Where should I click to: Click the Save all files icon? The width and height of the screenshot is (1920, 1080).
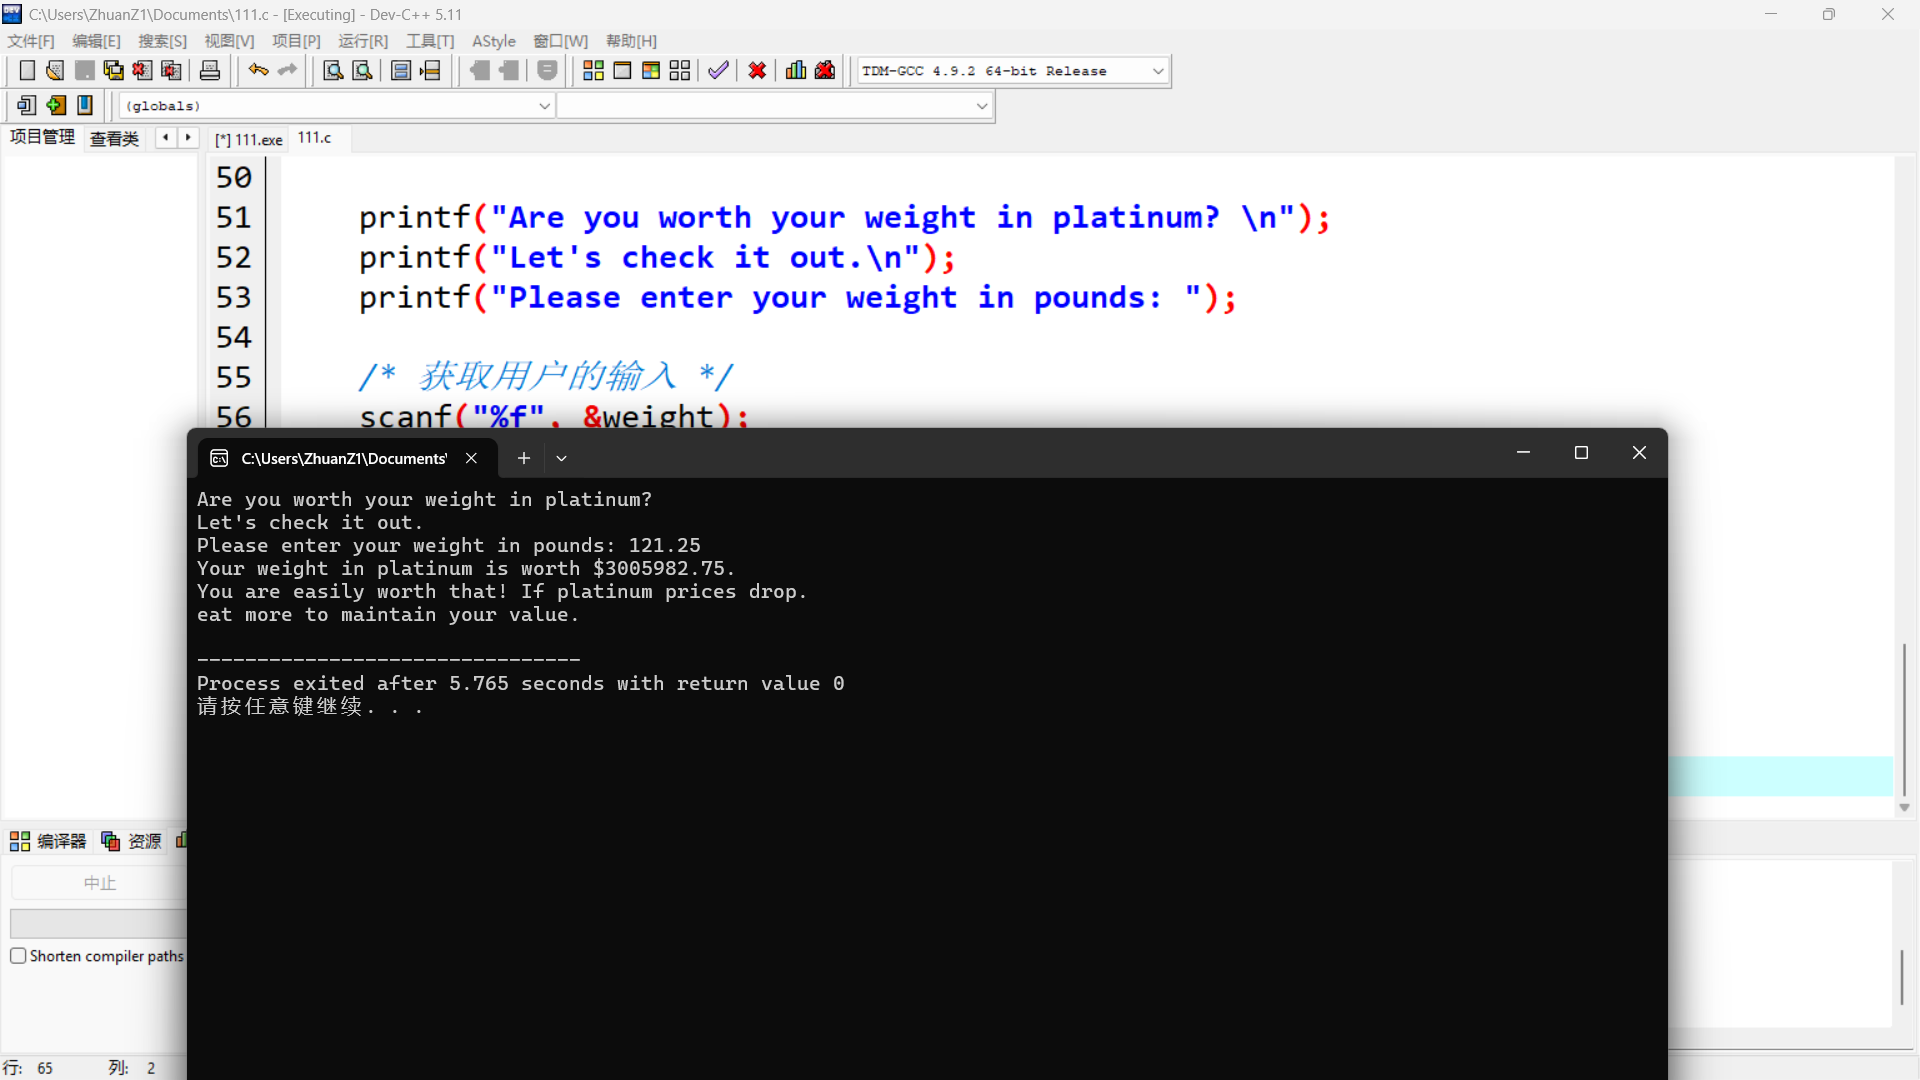pyautogui.click(x=114, y=70)
